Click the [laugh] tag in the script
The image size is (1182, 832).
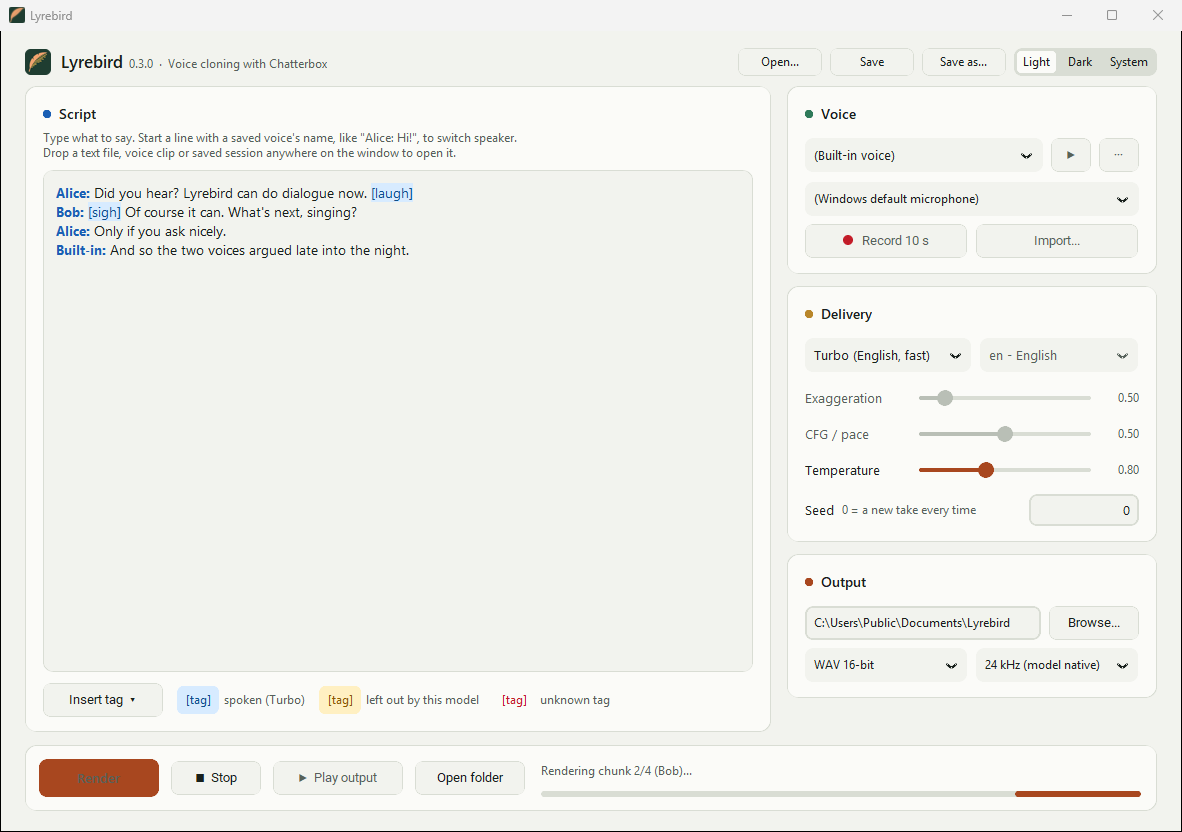[392, 194]
